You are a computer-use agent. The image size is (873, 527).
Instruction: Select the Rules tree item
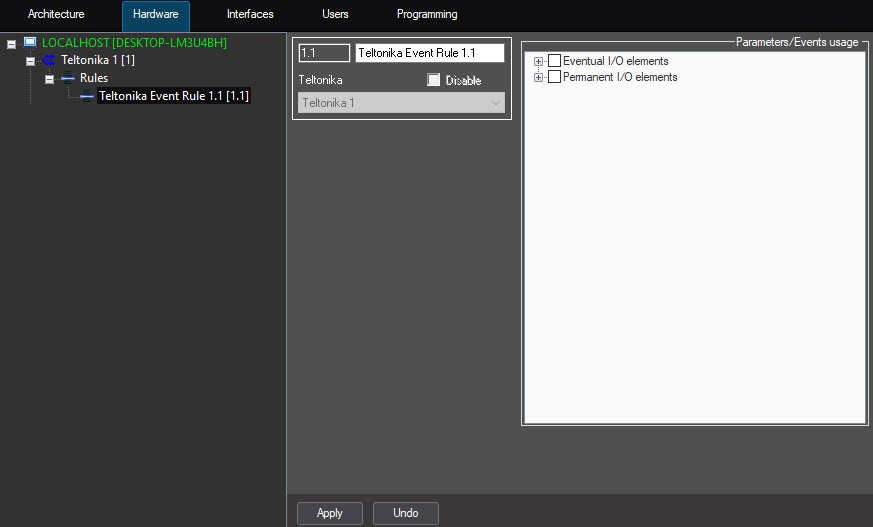click(94, 78)
